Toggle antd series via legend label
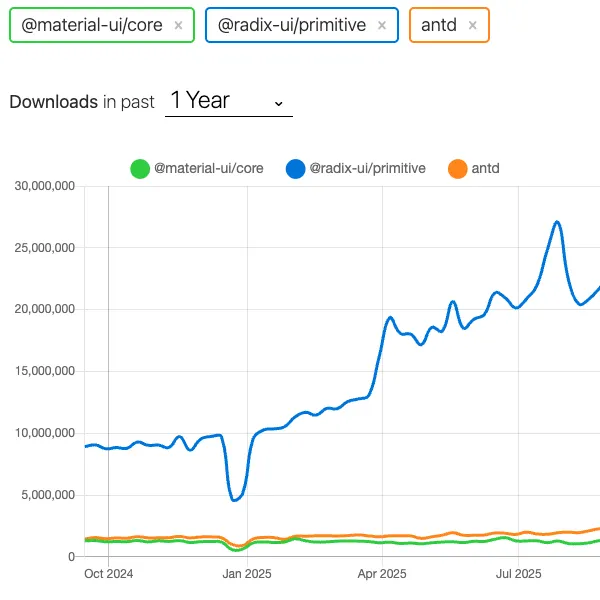The height and width of the screenshot is (600, 600). (x=486, y=169)
